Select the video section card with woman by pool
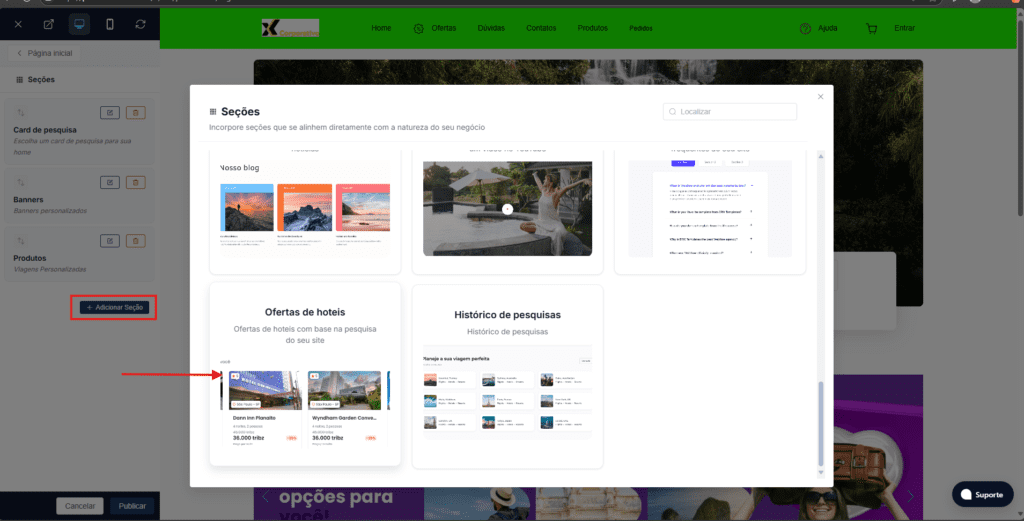Screen dimensions: 1024x521 point(507,210)
